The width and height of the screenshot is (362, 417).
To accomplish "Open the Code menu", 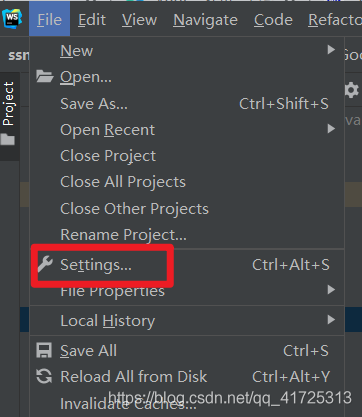I will [x=273, y=20].
